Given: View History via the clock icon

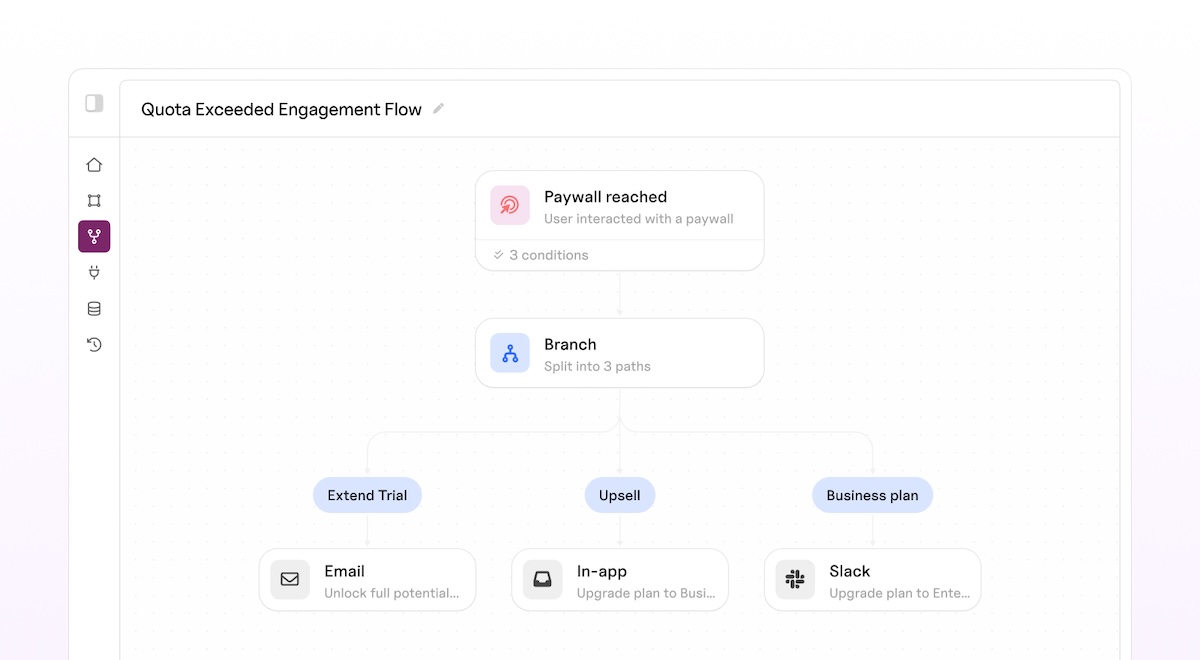Looking at the screenshot, I should (x=94, y=344).
